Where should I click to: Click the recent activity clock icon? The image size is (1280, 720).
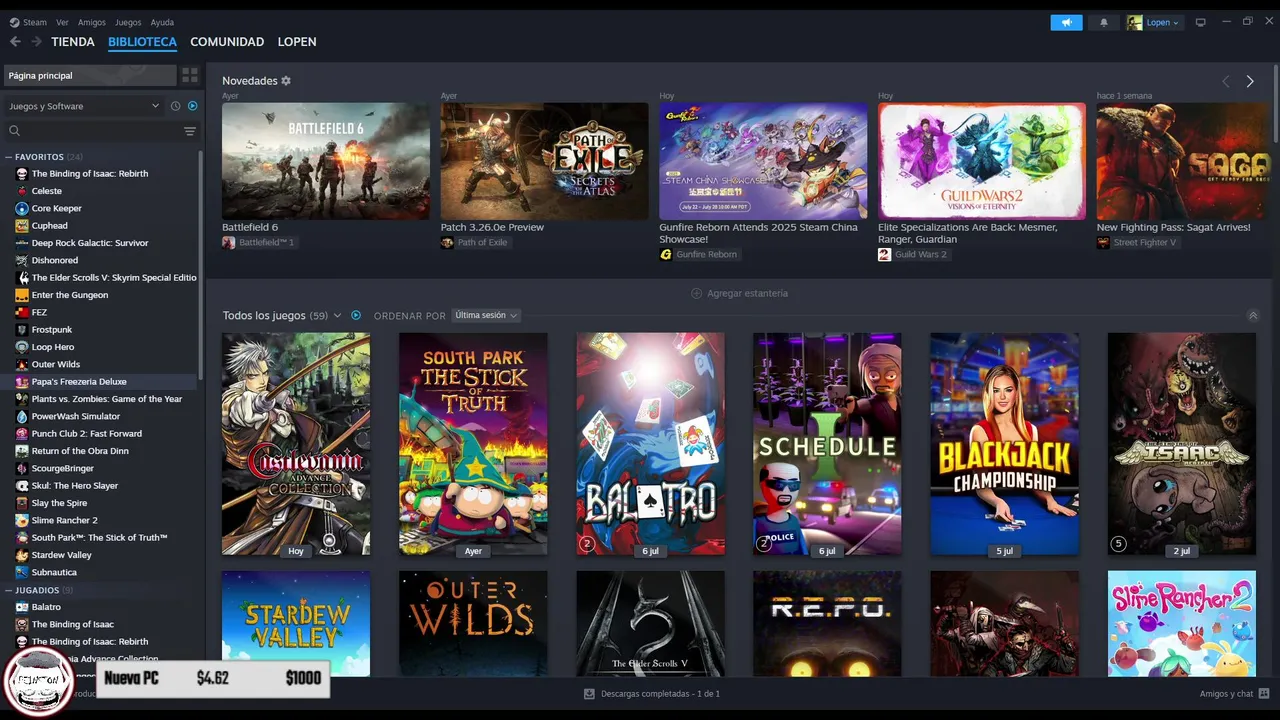click(175, 106)
